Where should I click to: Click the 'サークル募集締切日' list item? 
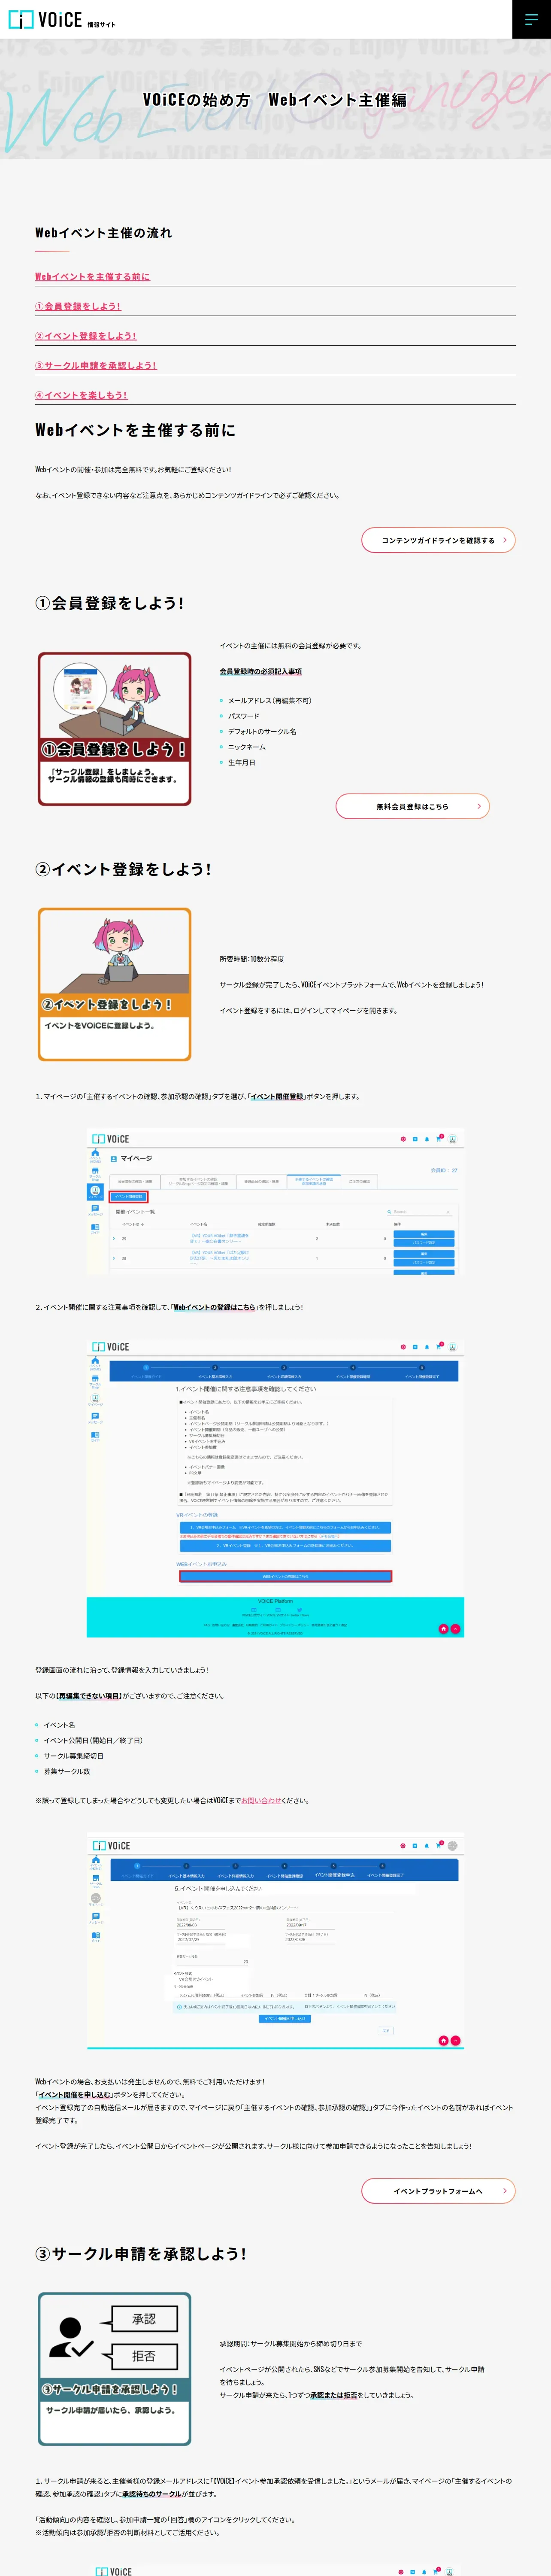[74, 1756]
